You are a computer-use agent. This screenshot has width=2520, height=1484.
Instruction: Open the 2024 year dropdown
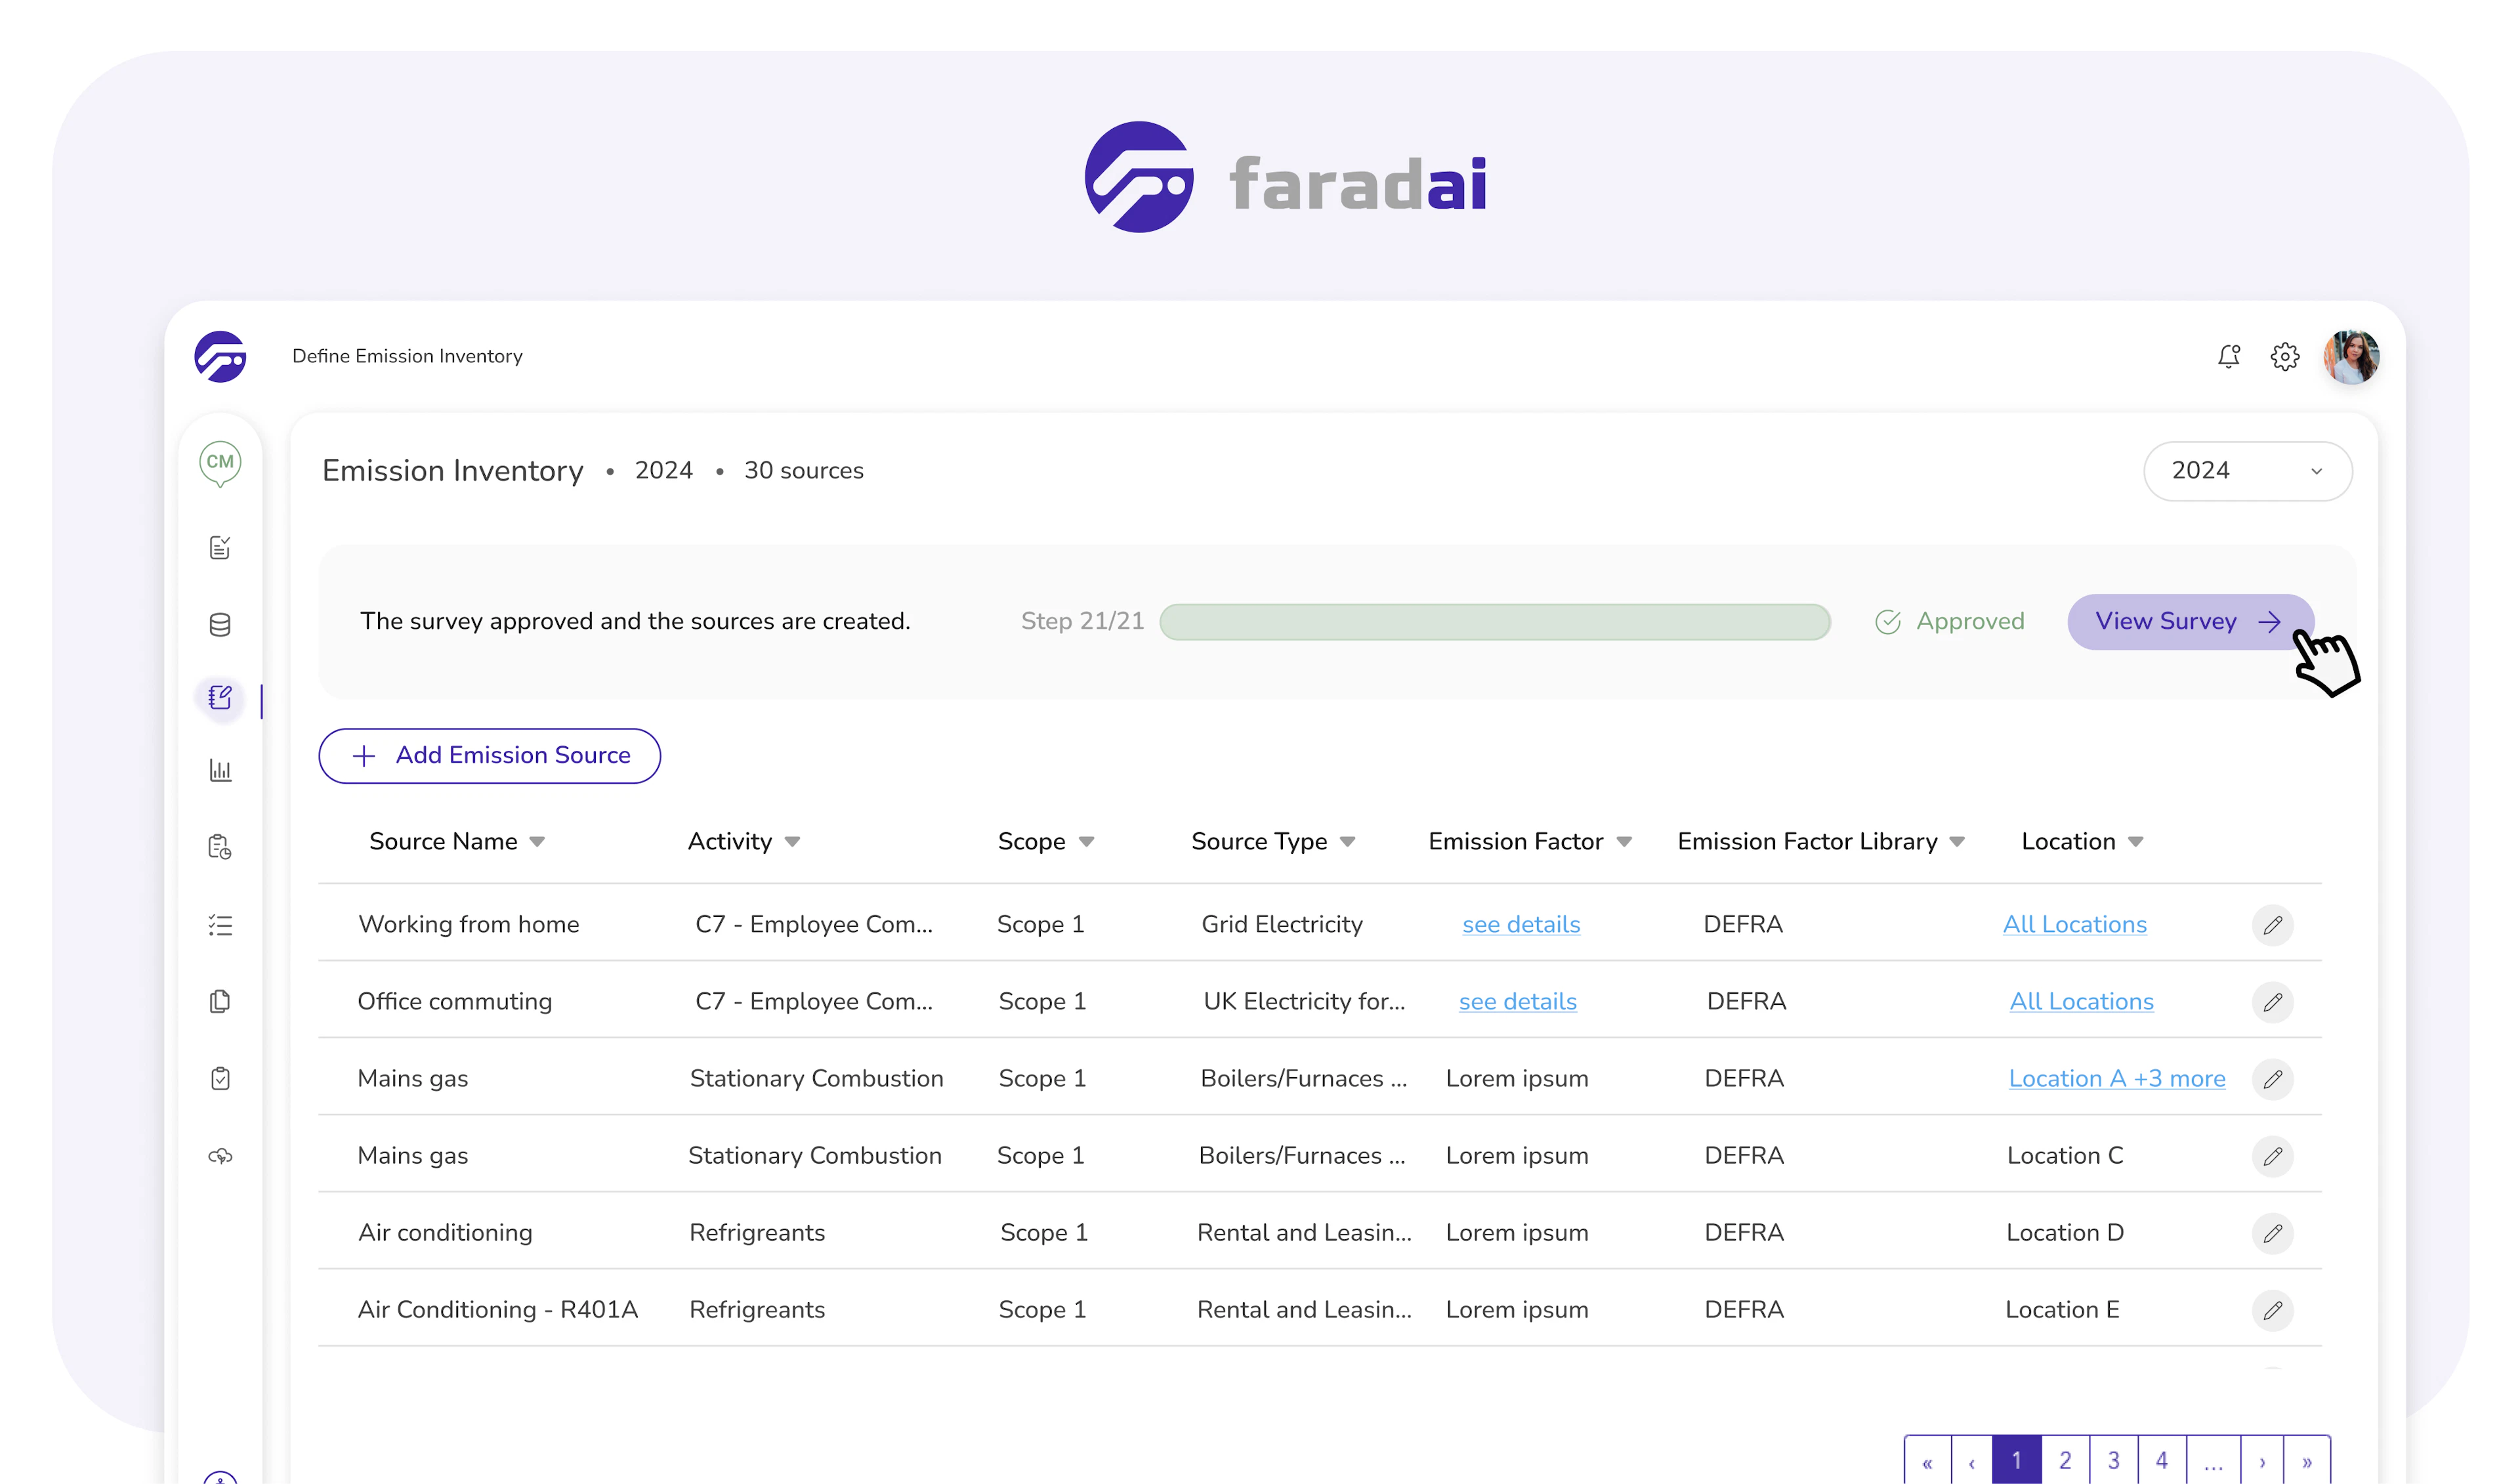coord(2247,471)
